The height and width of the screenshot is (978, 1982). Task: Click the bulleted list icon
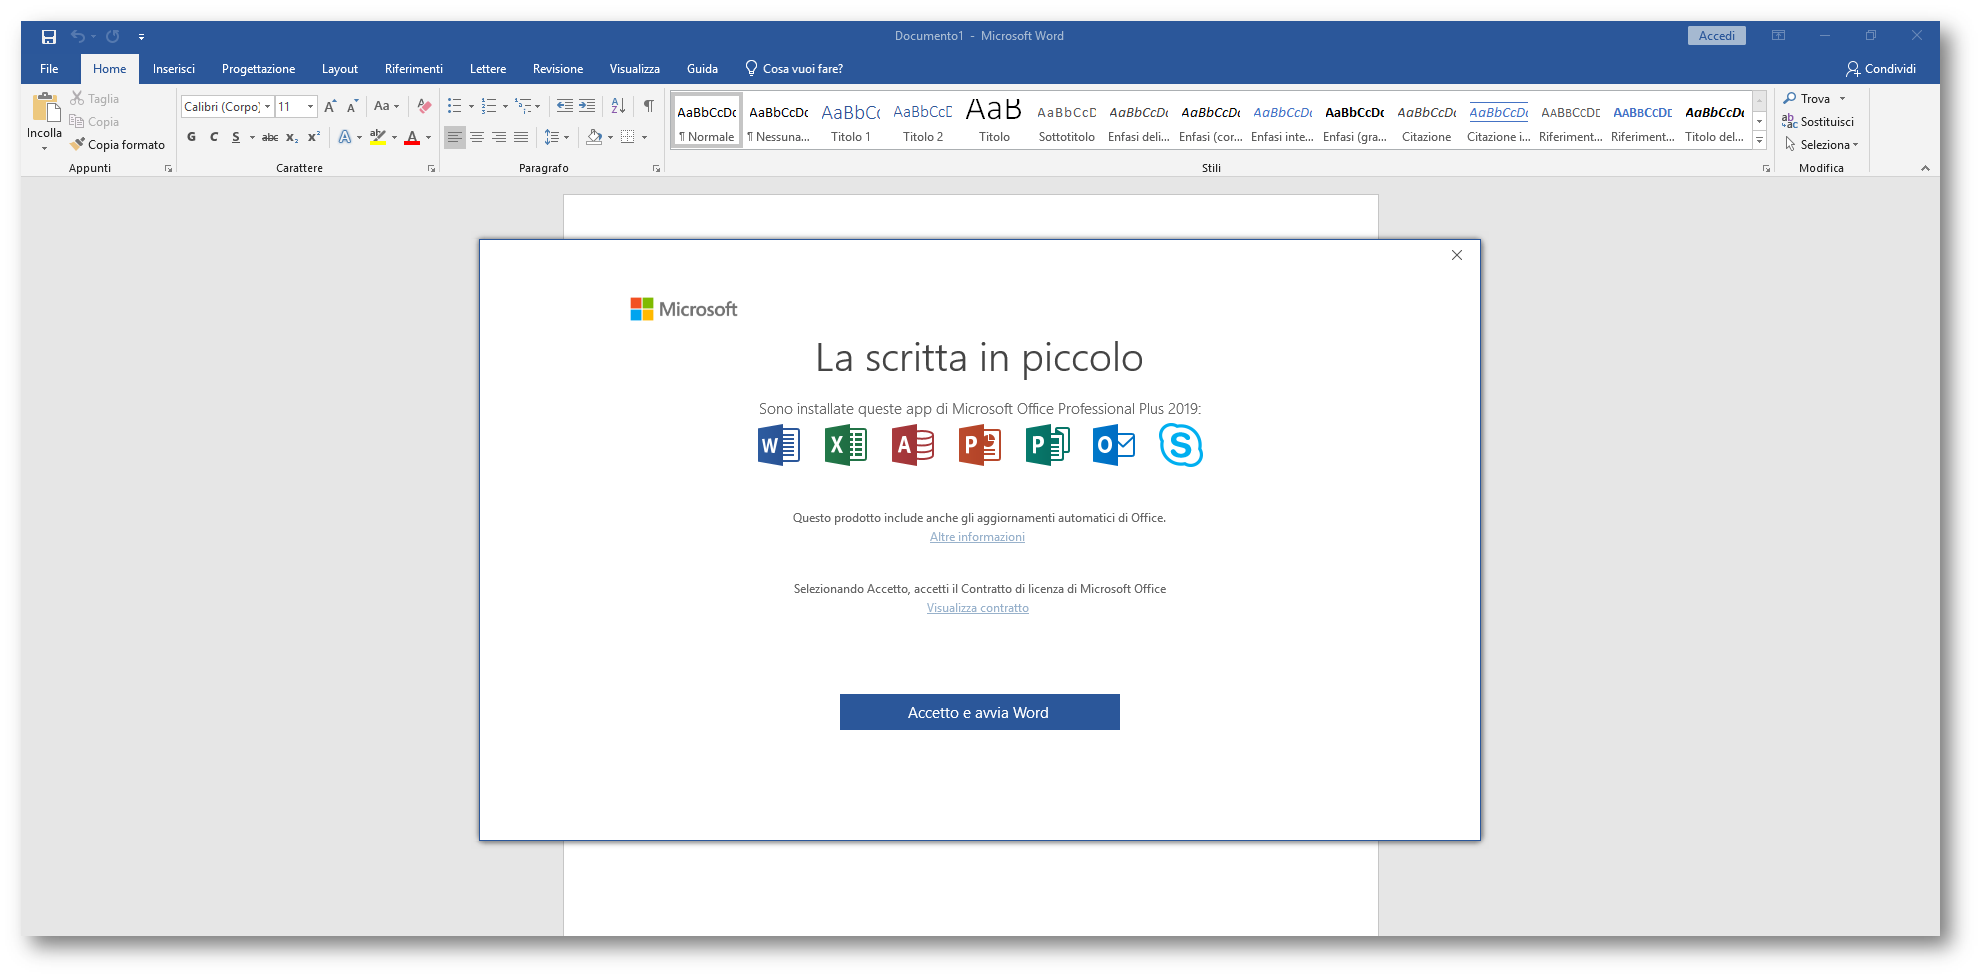[x=455, y=106]
